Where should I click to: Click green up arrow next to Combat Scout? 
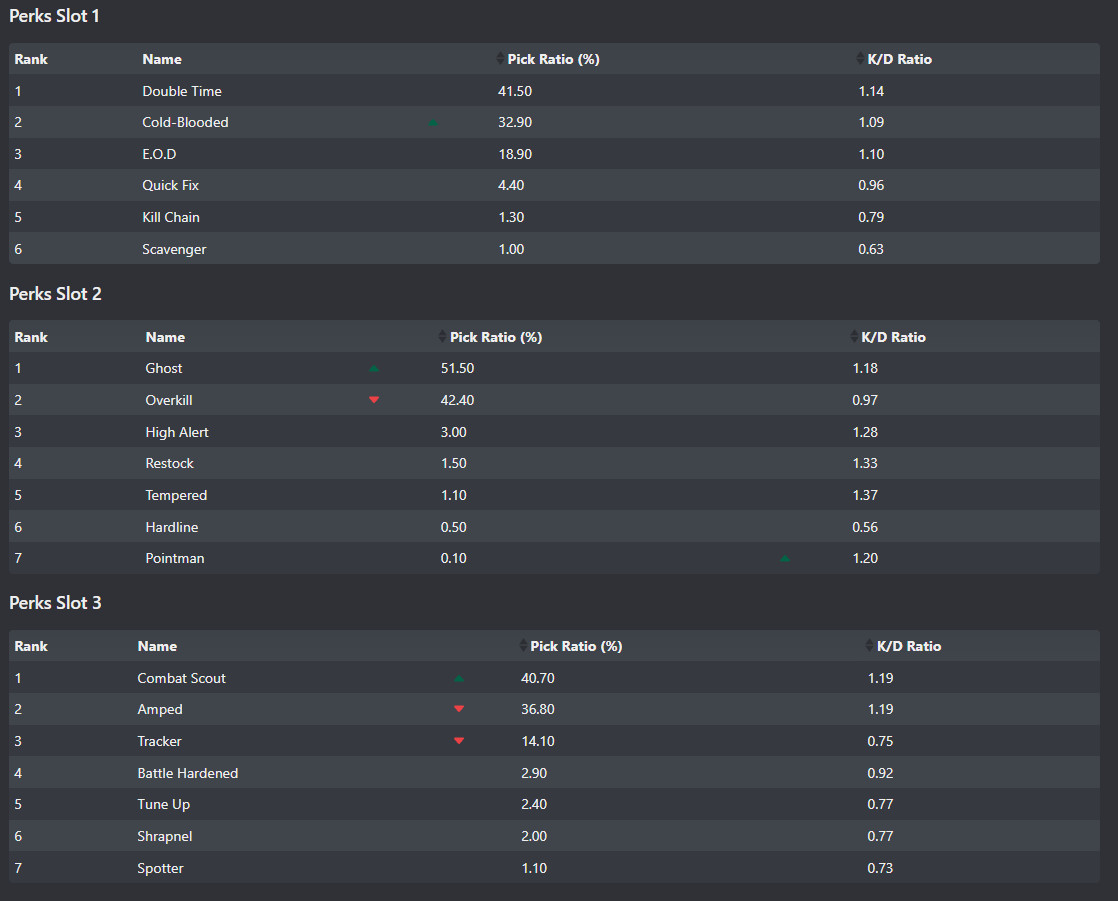click(459, 678)
